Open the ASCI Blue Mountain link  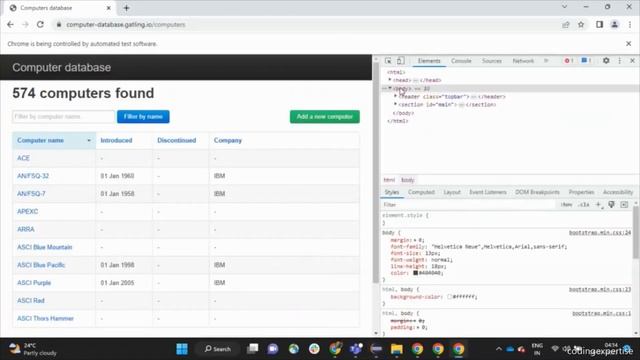click(x=44, y=247)
